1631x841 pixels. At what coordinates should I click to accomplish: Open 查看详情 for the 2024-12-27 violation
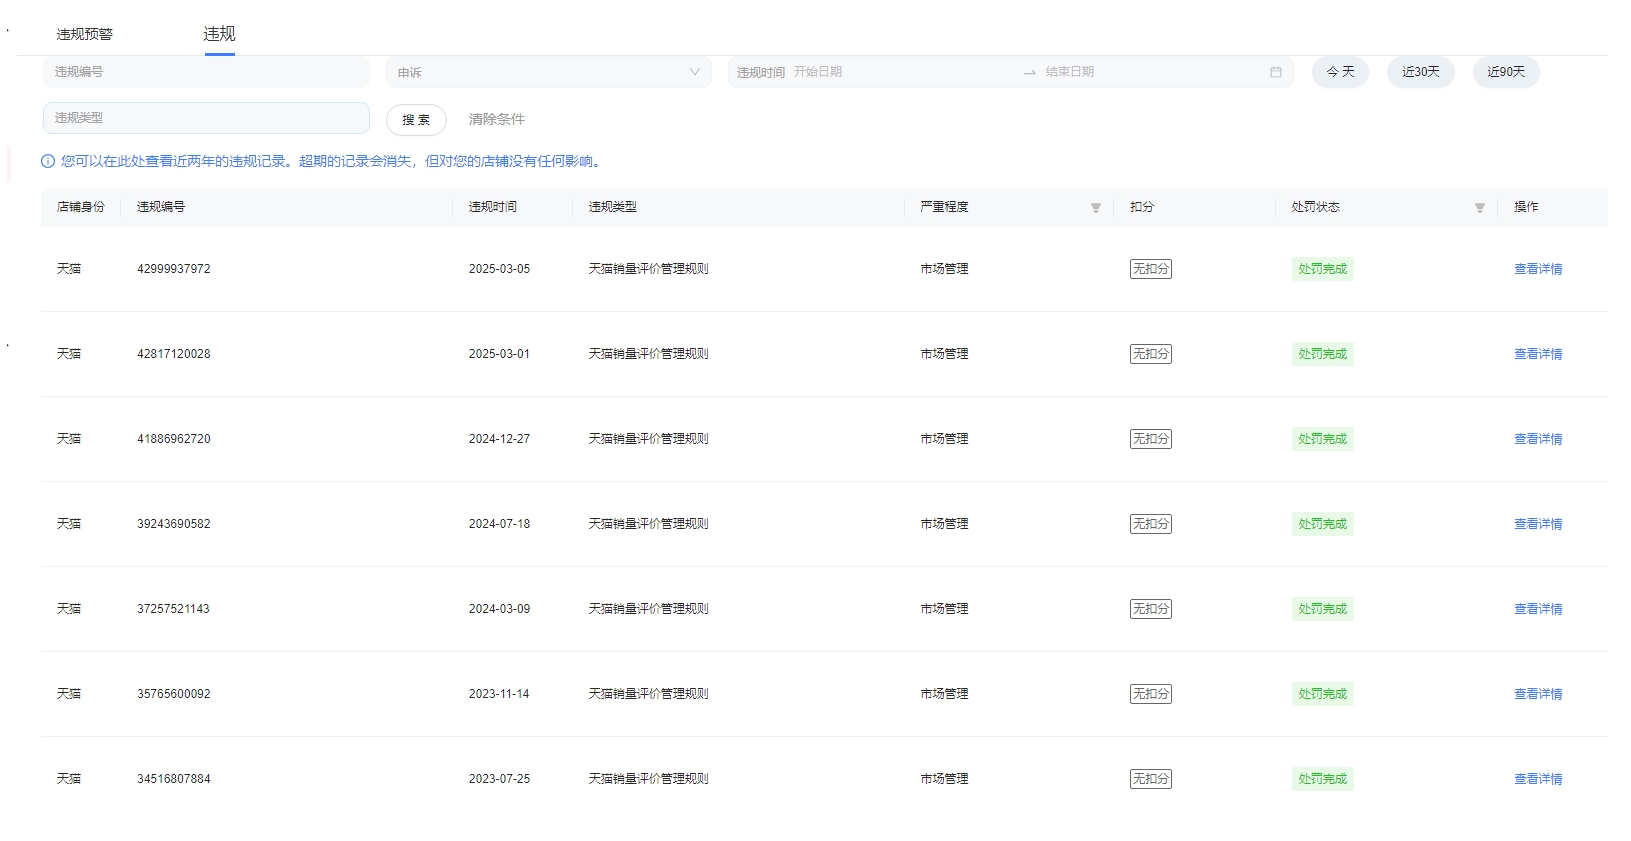click(x=1537, y=439)
